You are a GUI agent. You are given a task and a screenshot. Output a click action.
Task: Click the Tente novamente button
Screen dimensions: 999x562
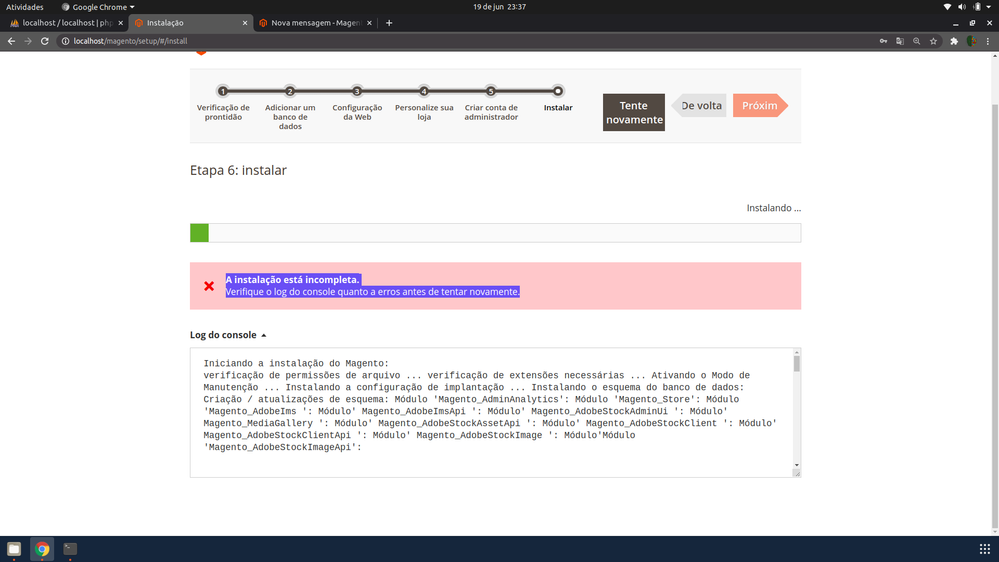[634, 112]
